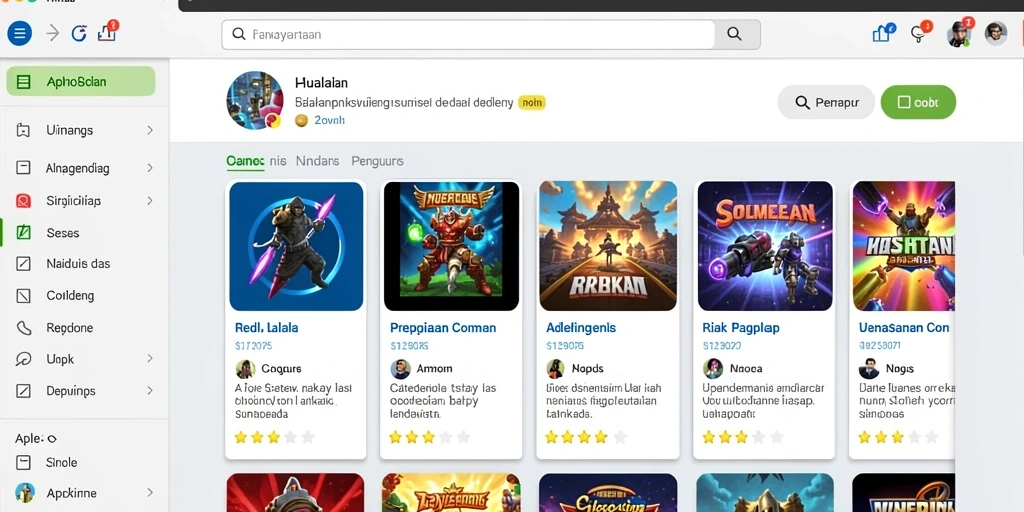Open the Redl. Lalala game thumbnail
1024x512 pixels.
coord(296,246)
